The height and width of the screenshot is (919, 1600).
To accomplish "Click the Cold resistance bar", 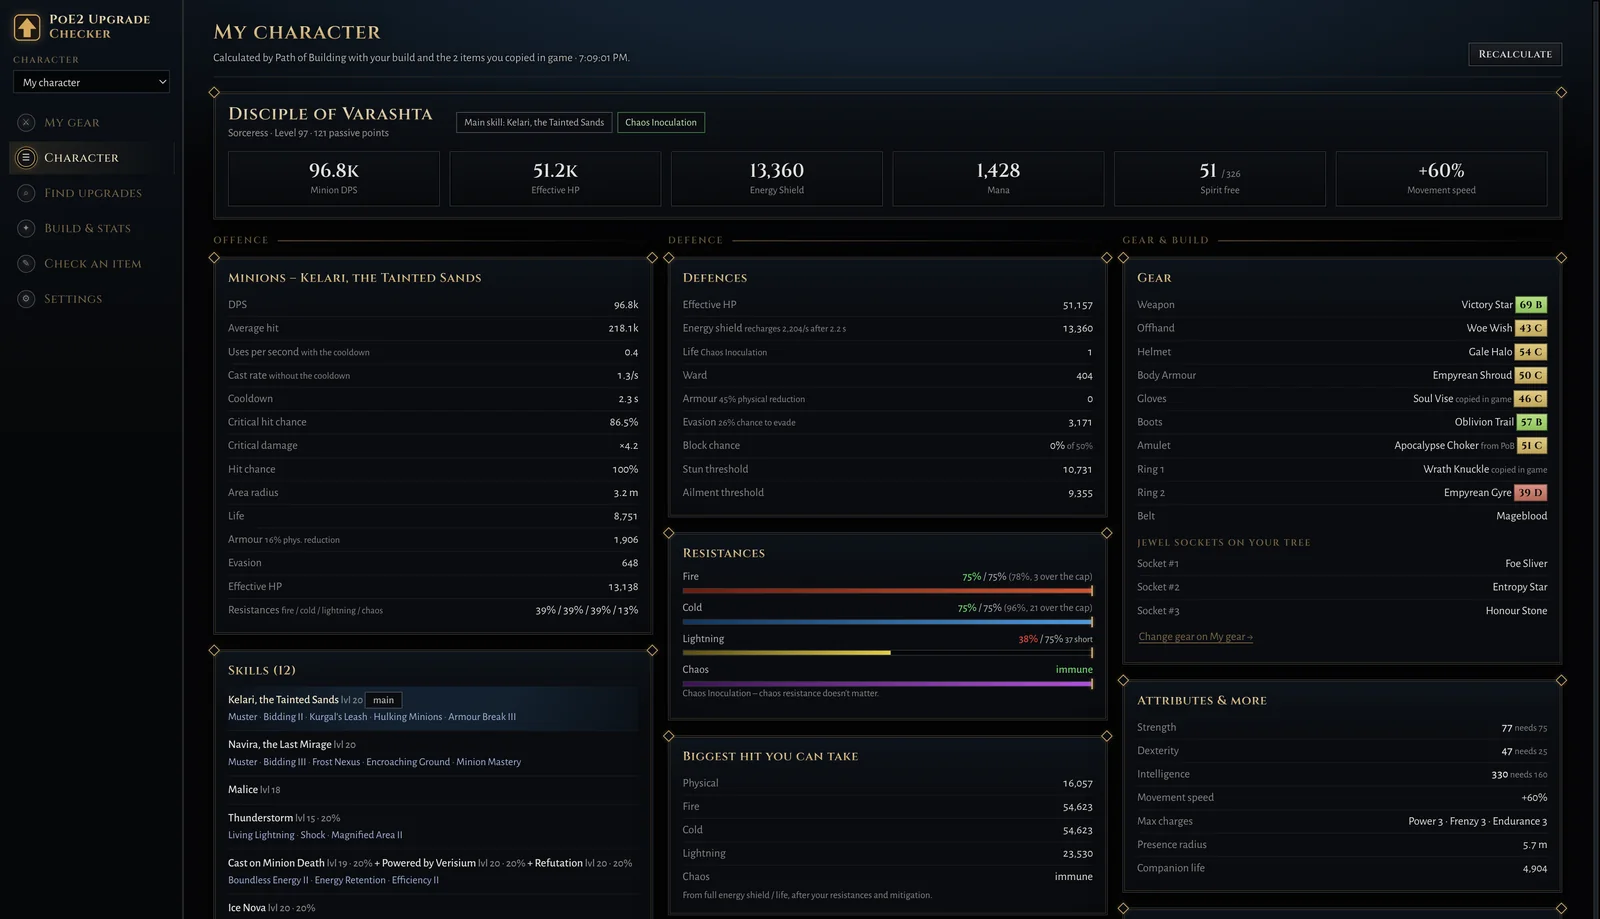I will click(887, 622).
